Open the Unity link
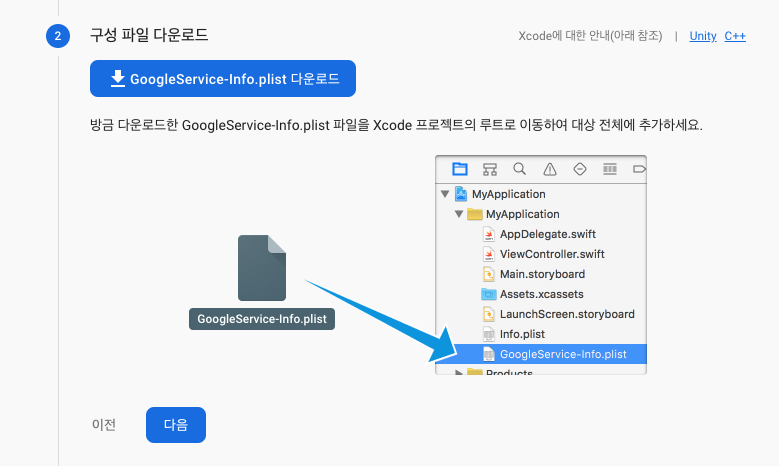Viewport: 779px width, 466px height. pyautogui.click(x=702, y=36)
